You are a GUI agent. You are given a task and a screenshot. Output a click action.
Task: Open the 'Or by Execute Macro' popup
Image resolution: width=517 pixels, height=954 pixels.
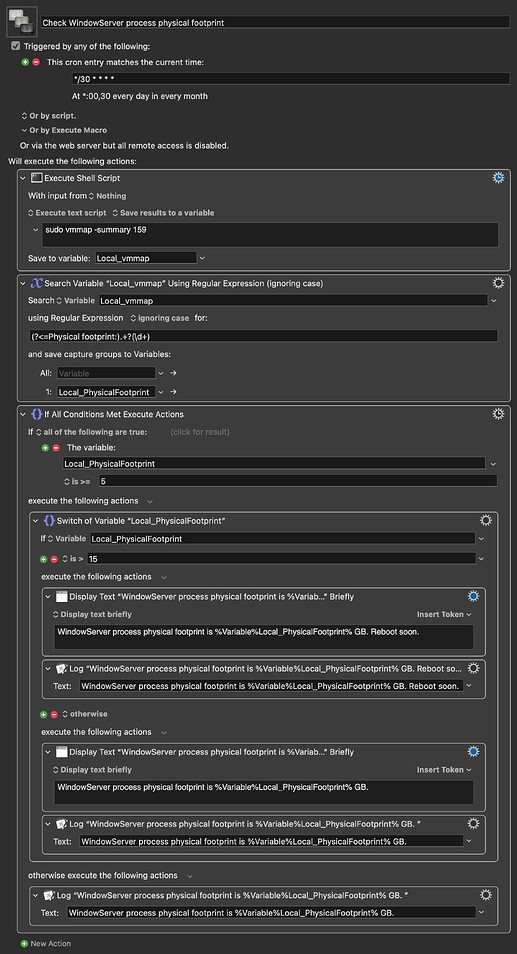click(64, 130)
